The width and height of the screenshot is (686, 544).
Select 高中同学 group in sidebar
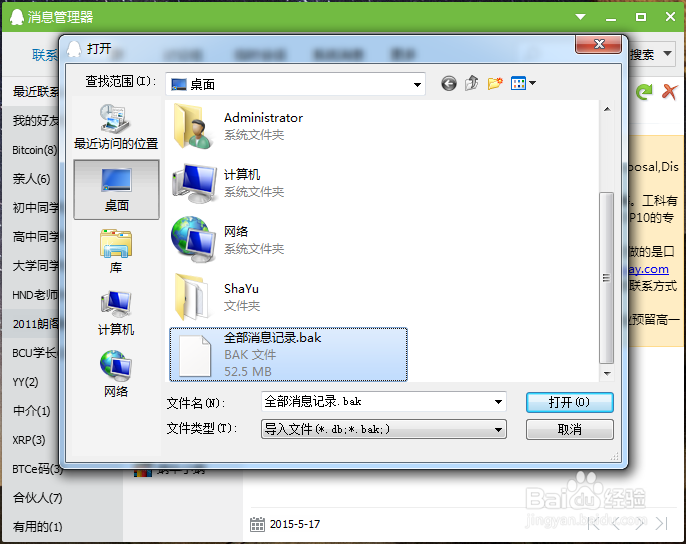(x=36, y=236)
